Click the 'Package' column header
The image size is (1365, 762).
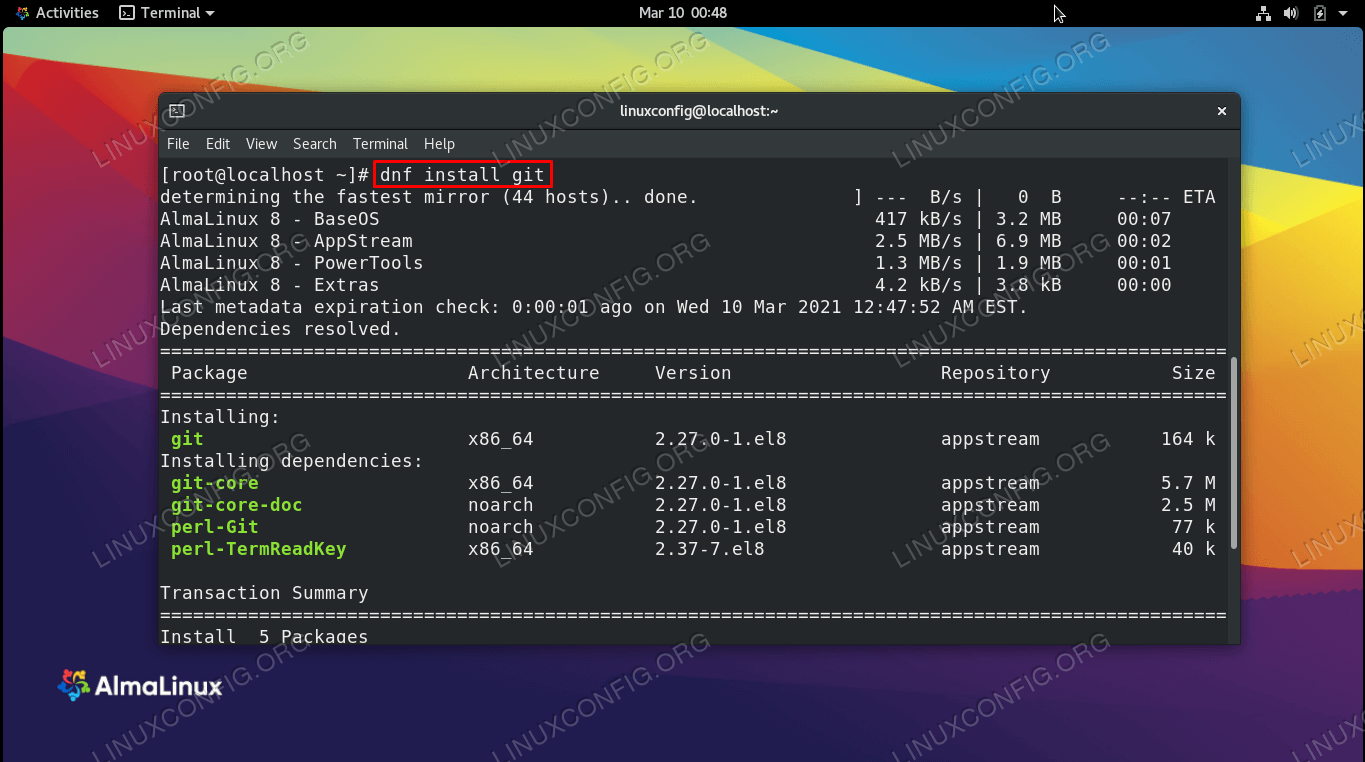point(209,373)
